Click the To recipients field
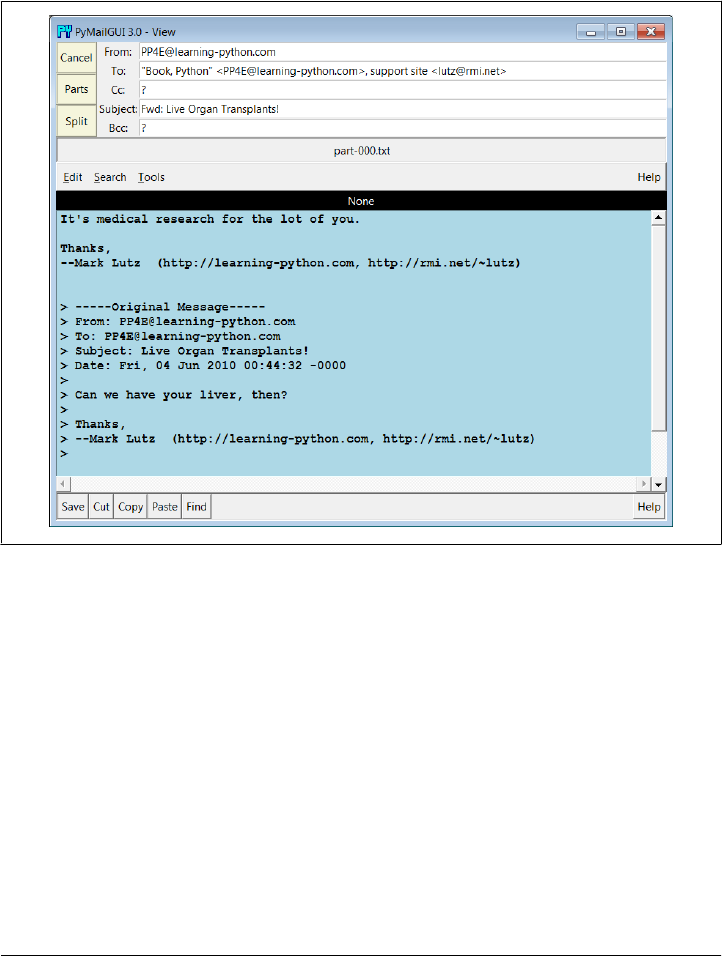Screen dimensions: 722x956 (x=402, y=71)
